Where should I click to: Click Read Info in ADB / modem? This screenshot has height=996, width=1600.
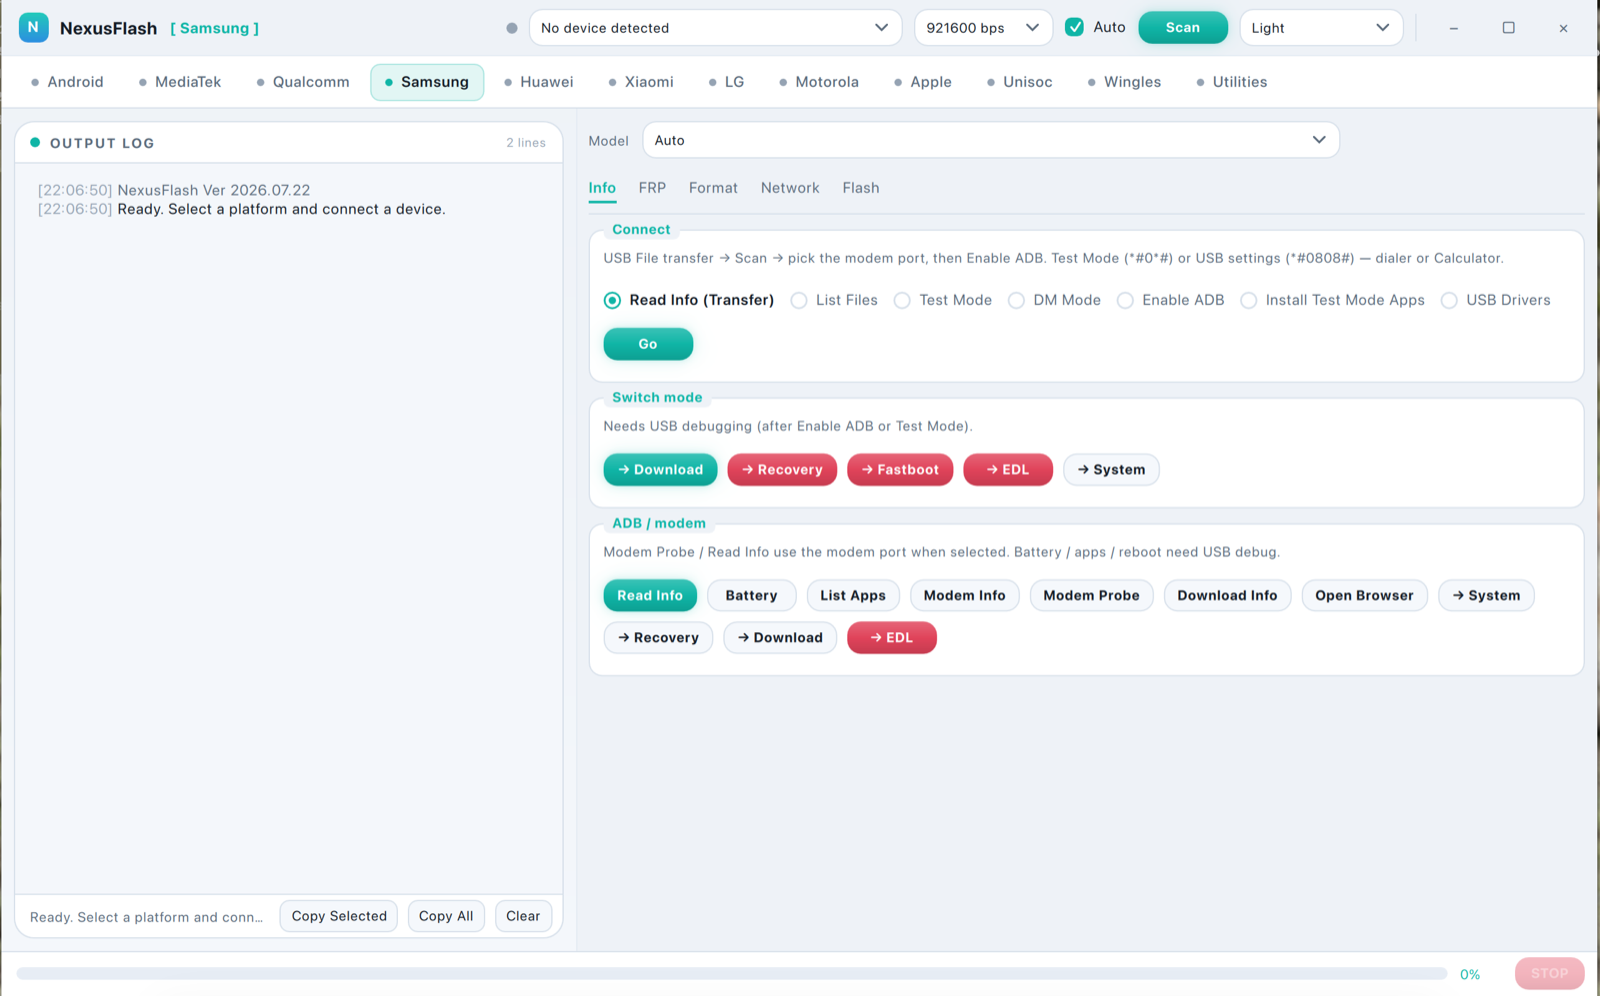[650, 596]
